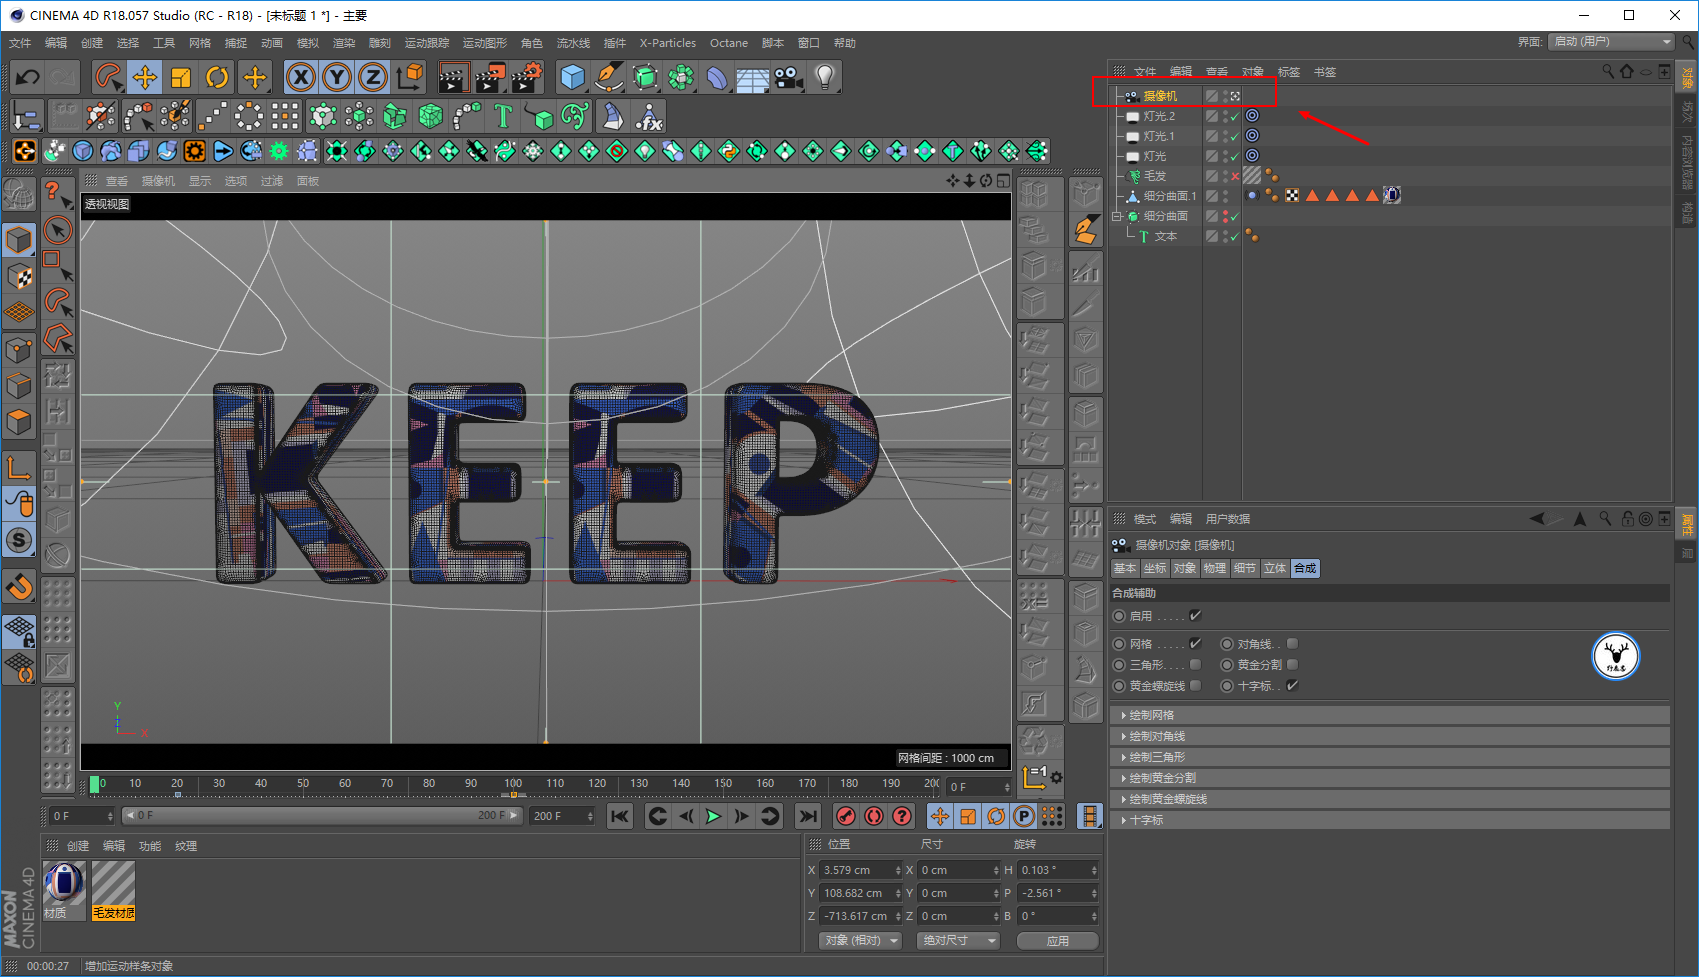Viewport: 1699px width, 977px height.
Task: Click the light bulb icon
Action: [824, 77]
